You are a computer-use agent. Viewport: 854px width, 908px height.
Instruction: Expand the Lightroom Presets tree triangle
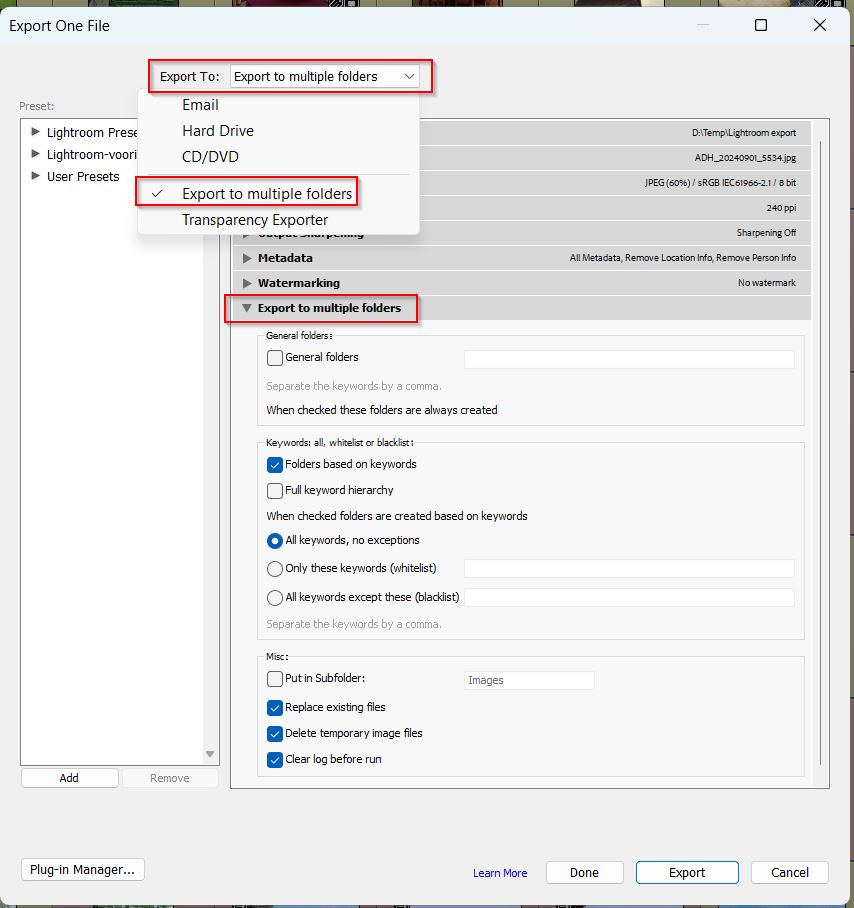[36, 132]
